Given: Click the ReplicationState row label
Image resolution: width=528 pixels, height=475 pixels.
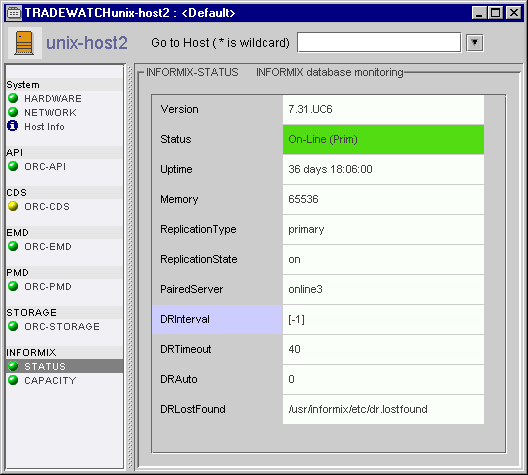Looking at the screenshot, I should (199, 259).
